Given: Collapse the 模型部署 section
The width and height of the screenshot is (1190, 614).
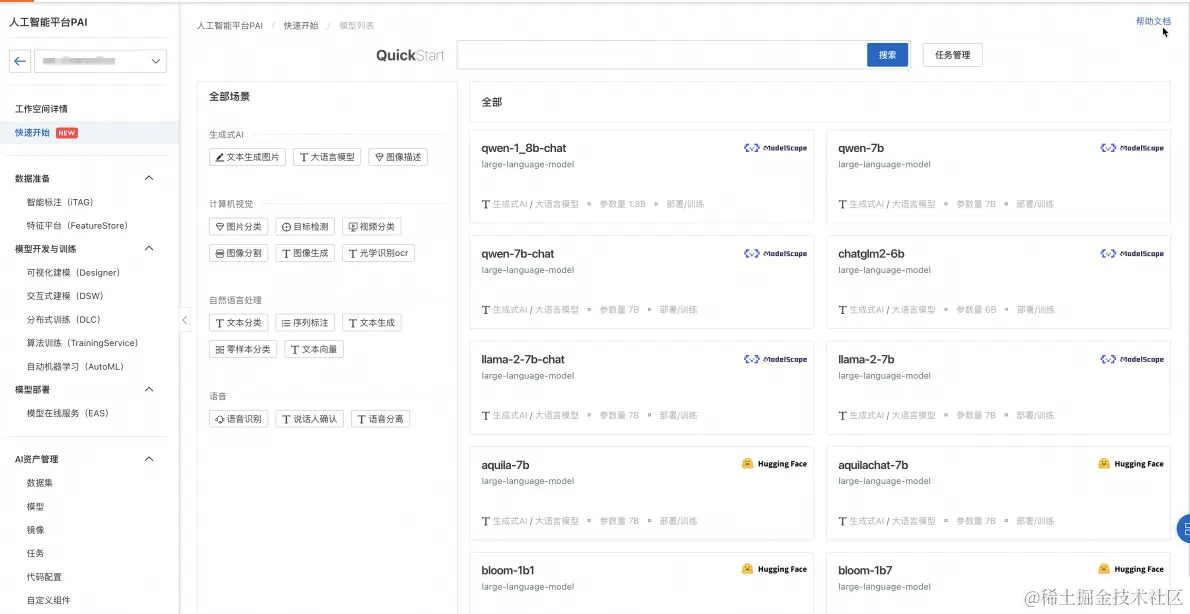Looking at the screenshot, I should (x=149, y=389).
